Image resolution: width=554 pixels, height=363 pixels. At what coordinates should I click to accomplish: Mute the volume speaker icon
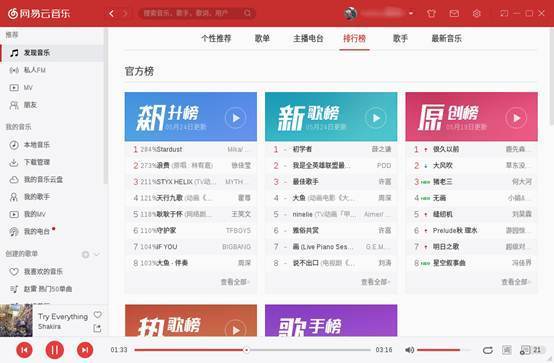[x=409, y=350]
